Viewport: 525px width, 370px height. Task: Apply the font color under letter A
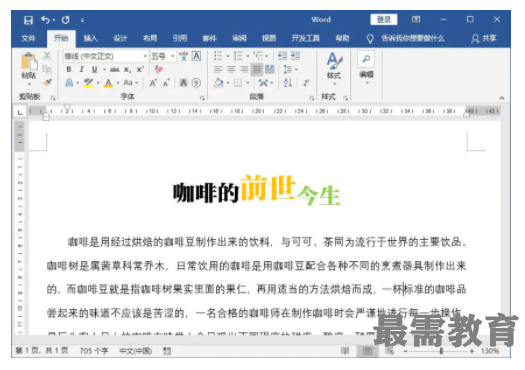[108, 83]
